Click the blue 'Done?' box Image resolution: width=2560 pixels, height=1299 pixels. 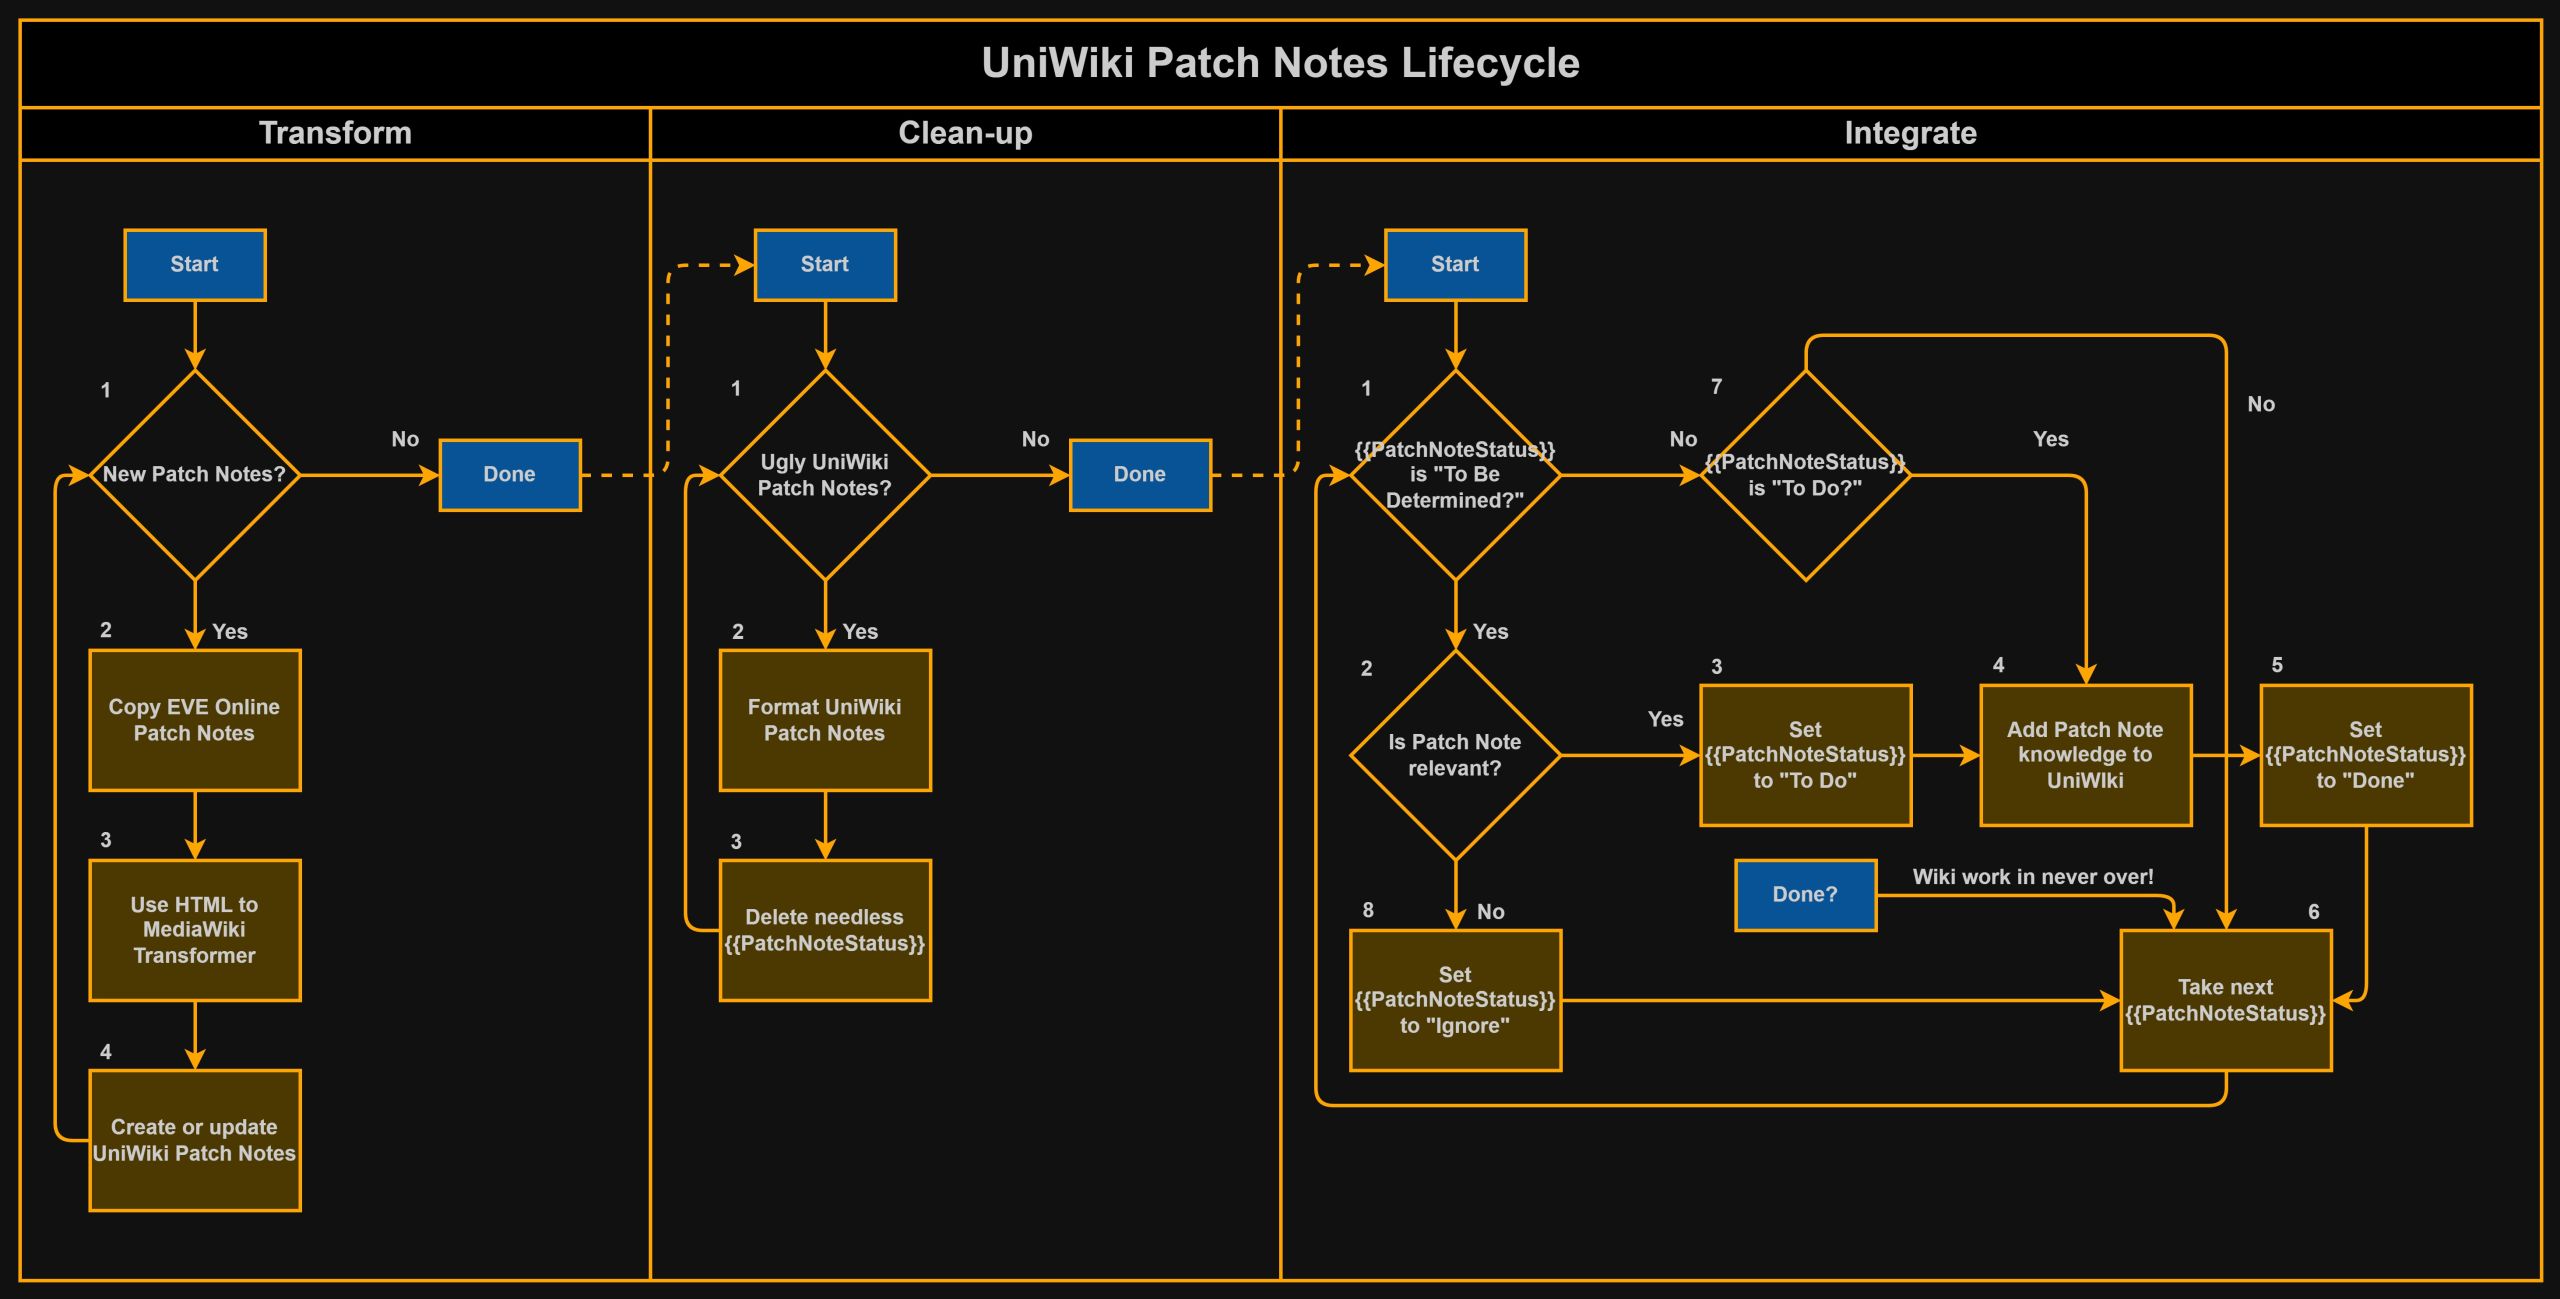tap(1805, 895)
